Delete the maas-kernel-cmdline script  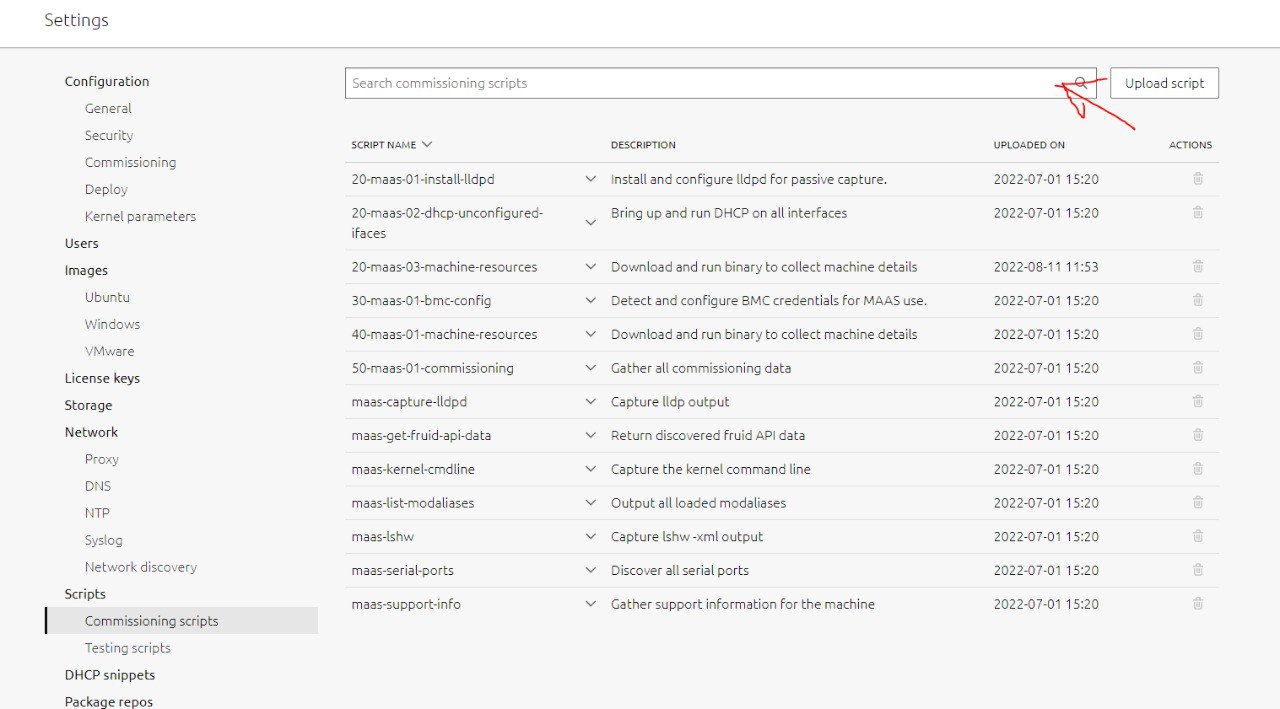coord(1198,469)
